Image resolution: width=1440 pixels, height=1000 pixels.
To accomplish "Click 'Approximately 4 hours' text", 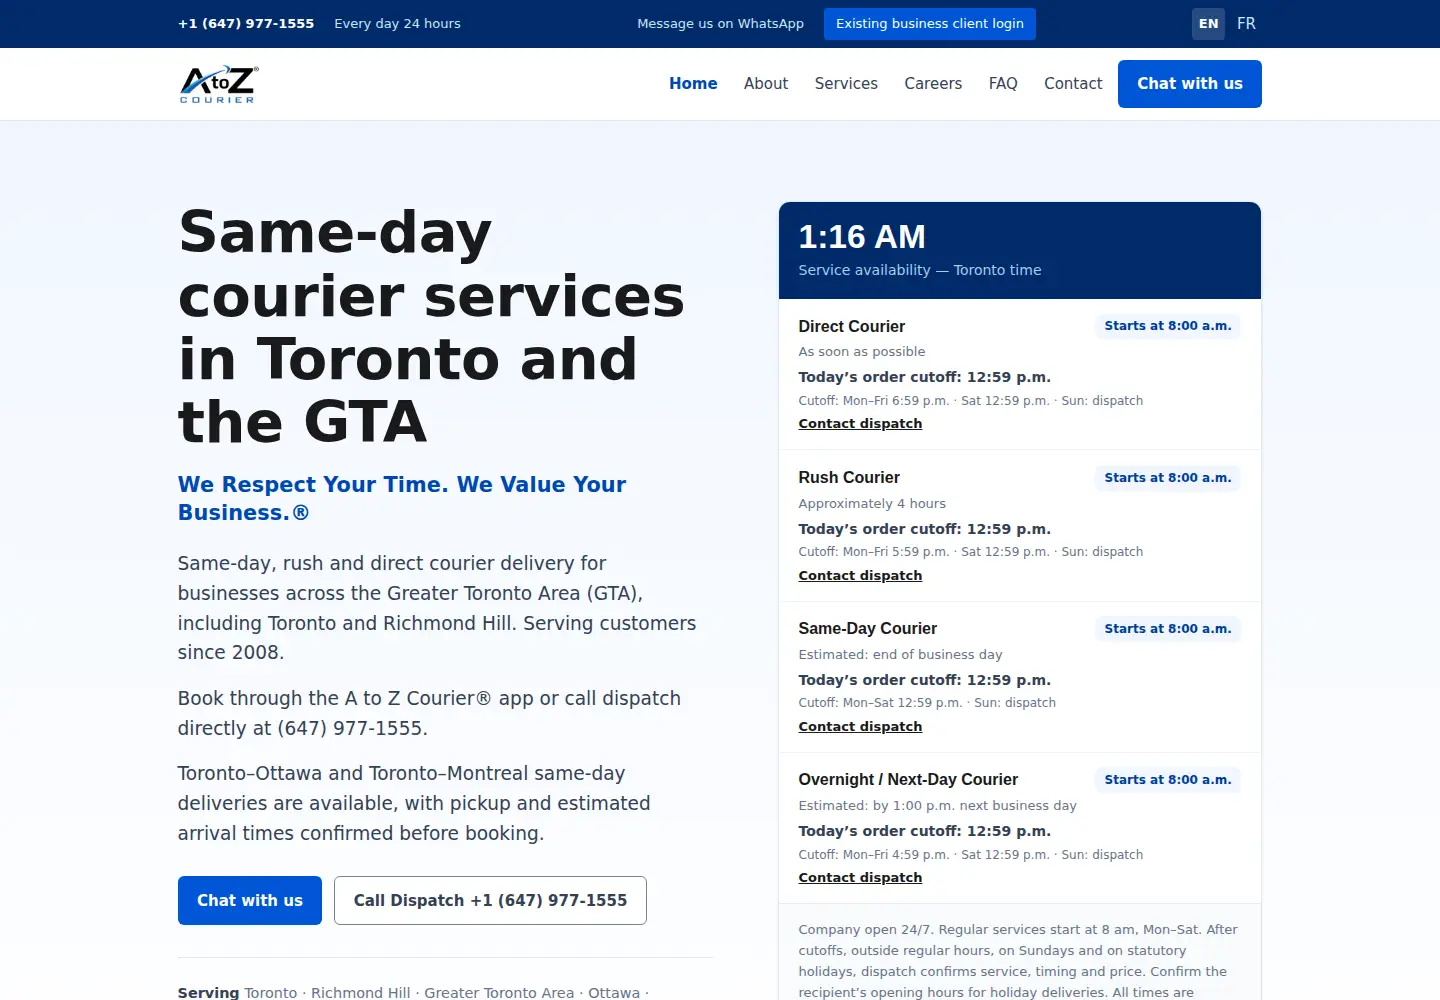I will click(x=872, y=504).
